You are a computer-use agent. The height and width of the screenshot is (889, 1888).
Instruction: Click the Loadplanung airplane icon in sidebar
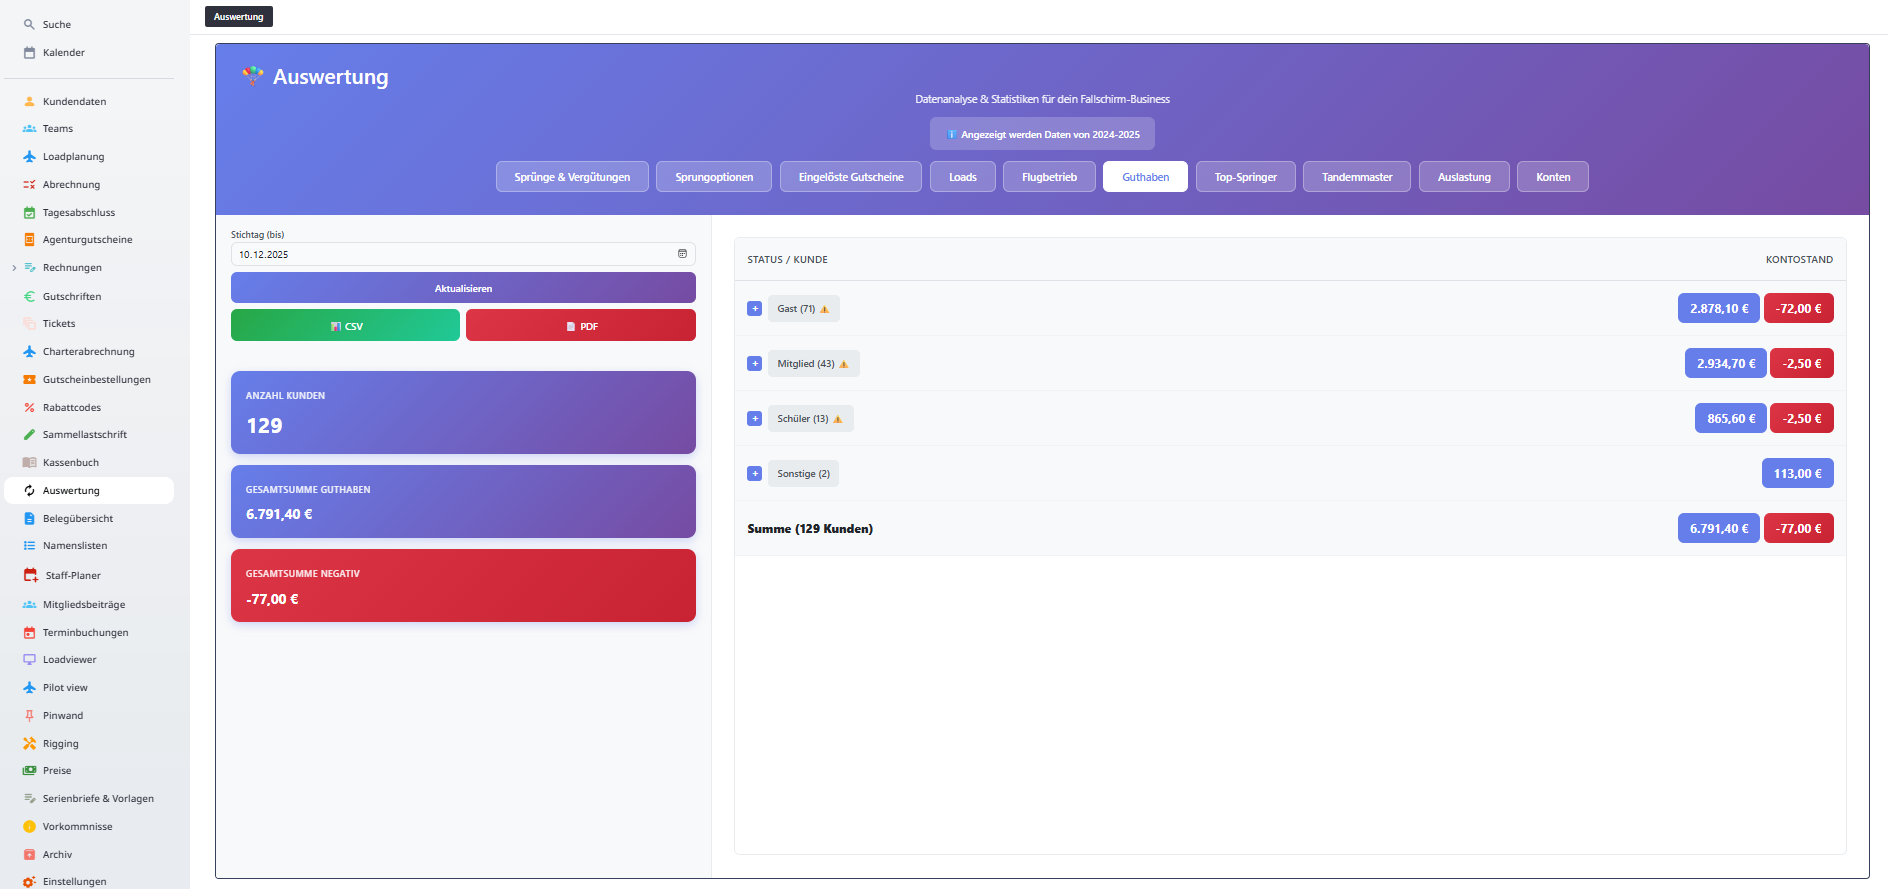29,157
